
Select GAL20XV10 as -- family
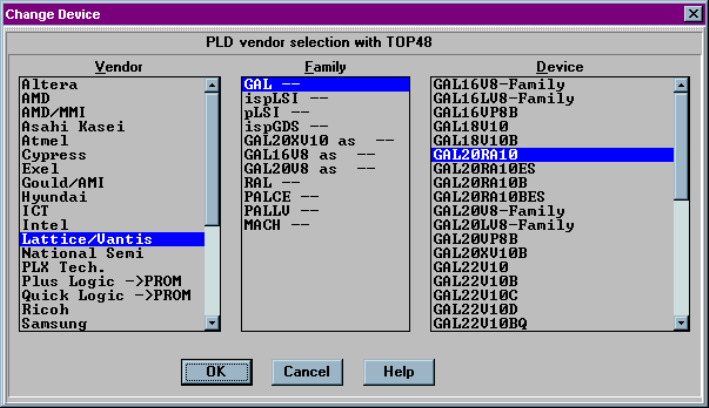(326, 141)
